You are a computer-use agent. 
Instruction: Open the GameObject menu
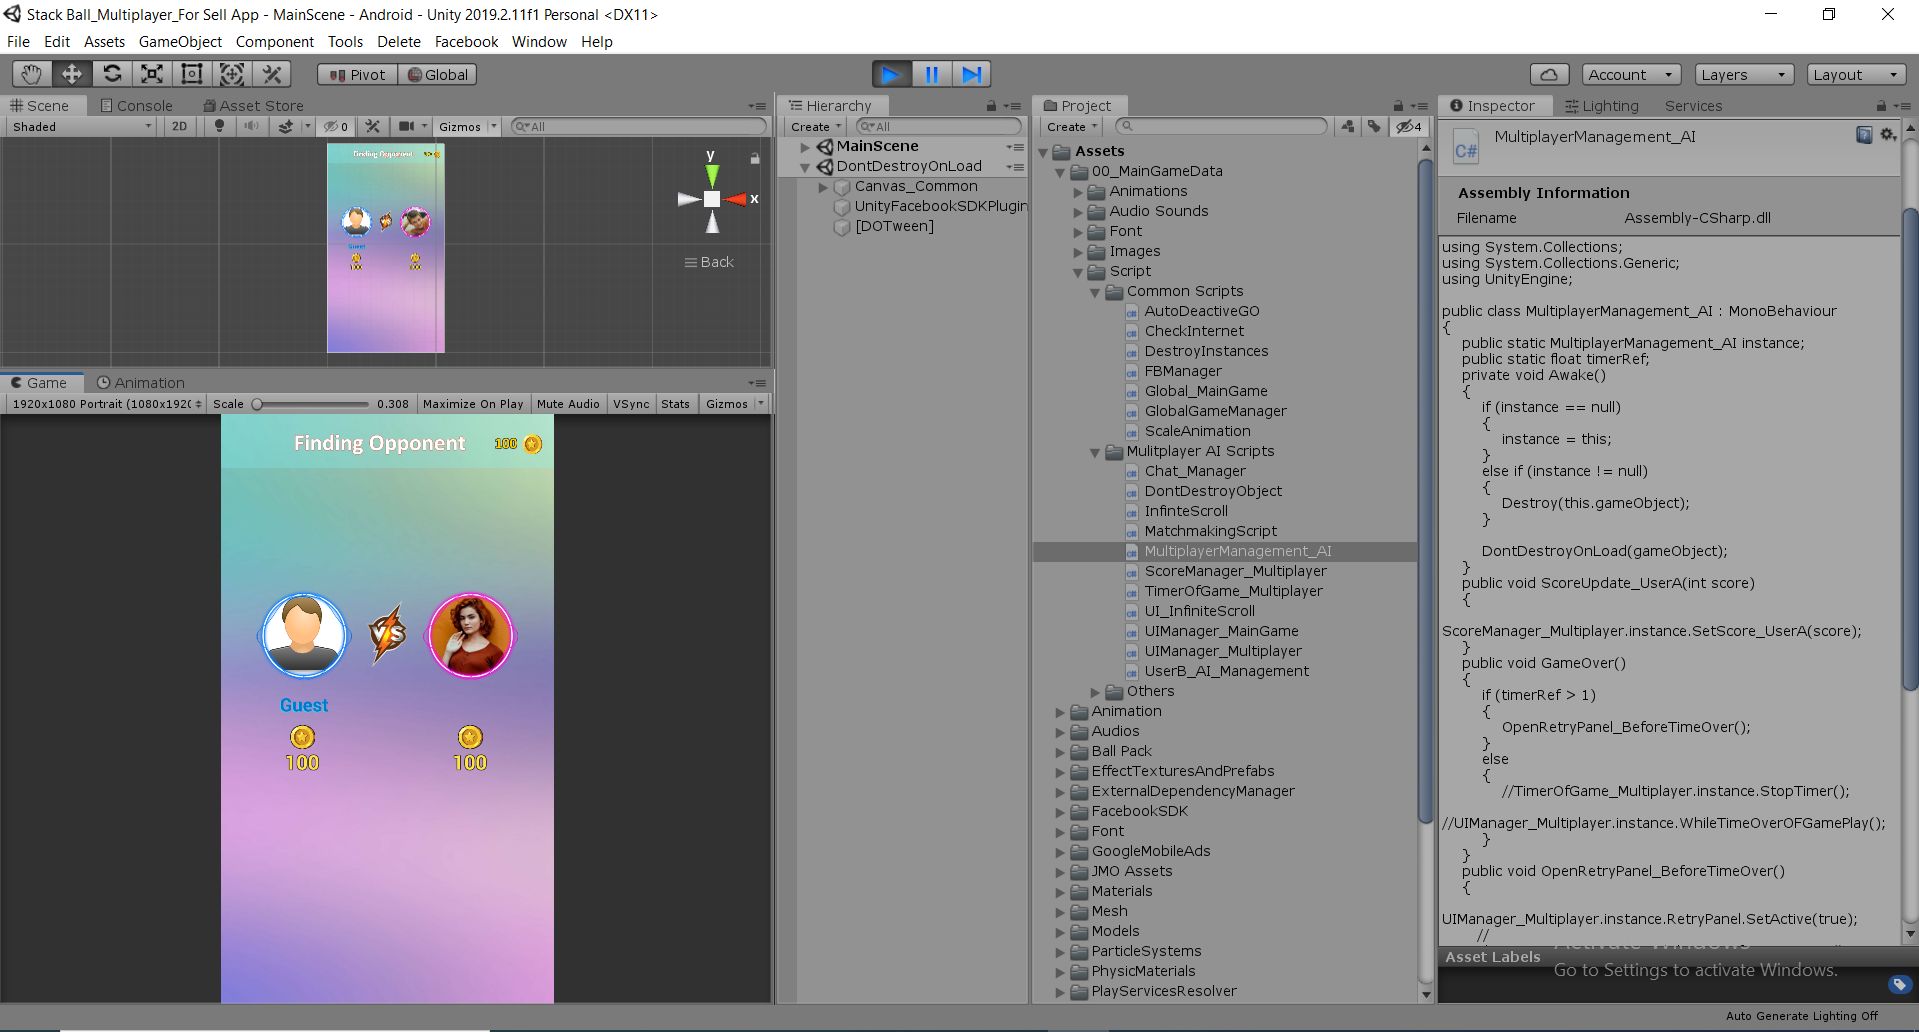pyautogui.click(x=180, y=42)
